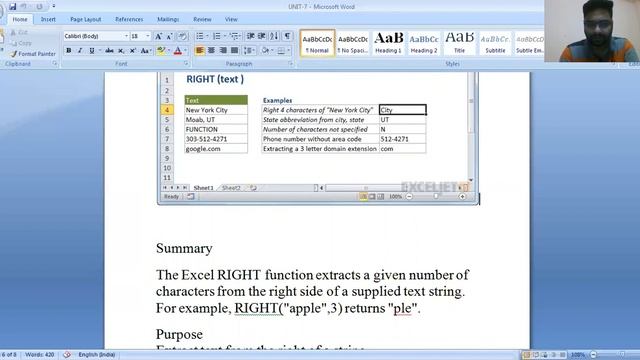Click the Numbering list icon
This screenshot has height=360, width=640.
click(217, 36)
